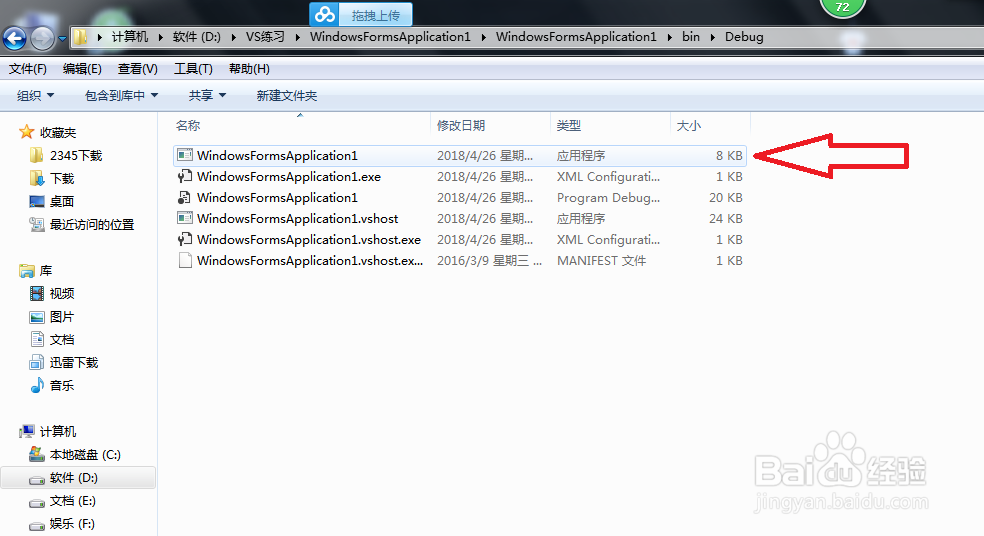Select 软件 (D:) drive in sidebar
The image size is (984, 536).
click(78, 478)
